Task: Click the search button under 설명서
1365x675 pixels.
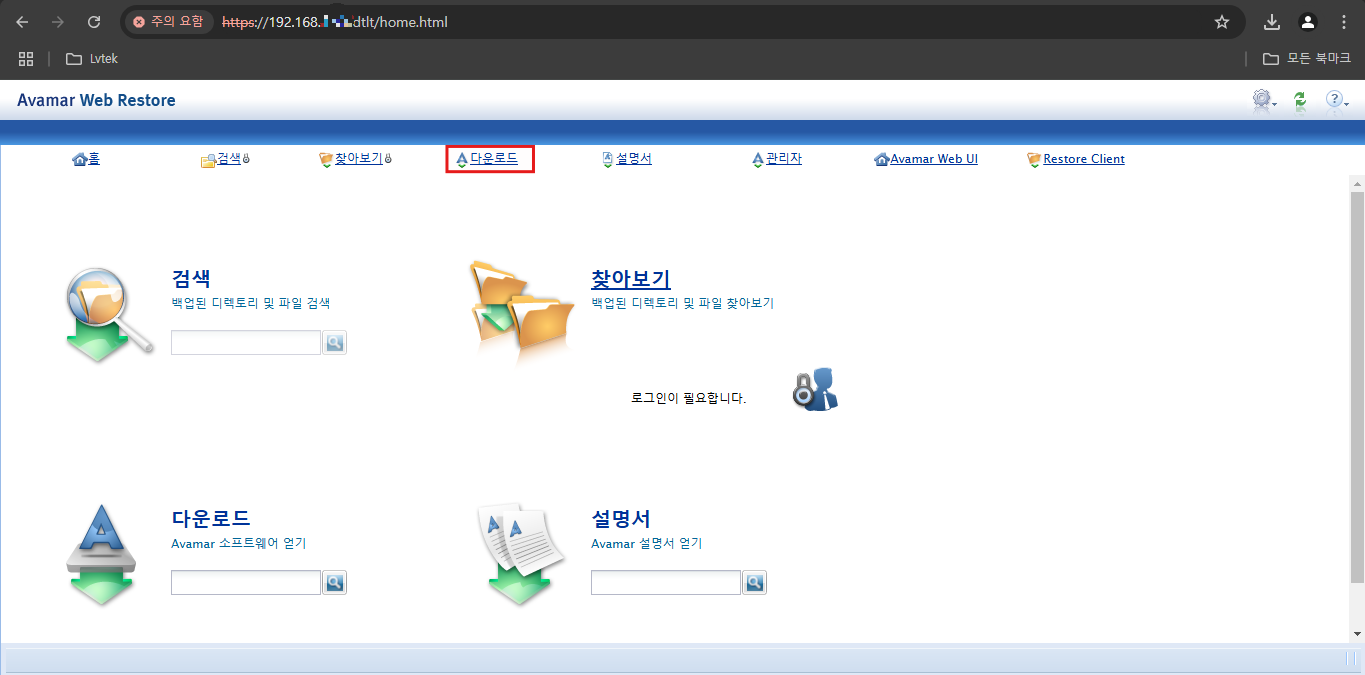Action: [755, 582]
